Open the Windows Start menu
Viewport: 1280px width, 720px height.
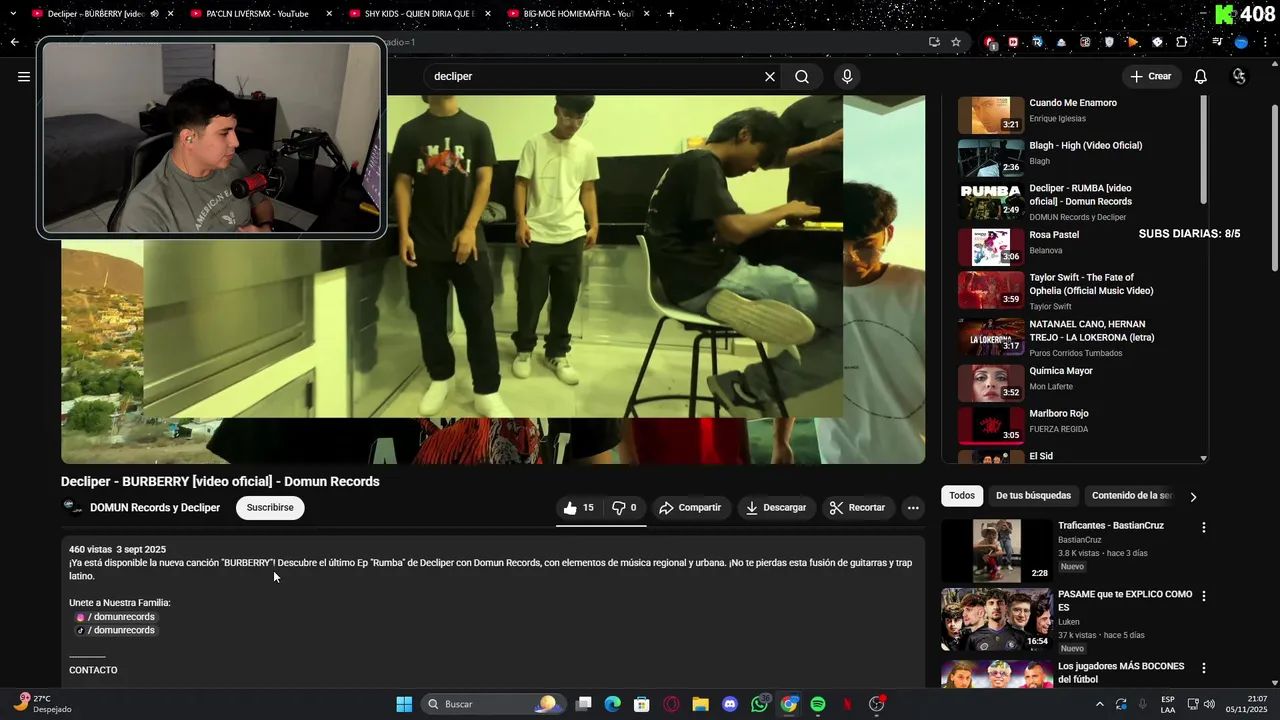click(404, 704)
